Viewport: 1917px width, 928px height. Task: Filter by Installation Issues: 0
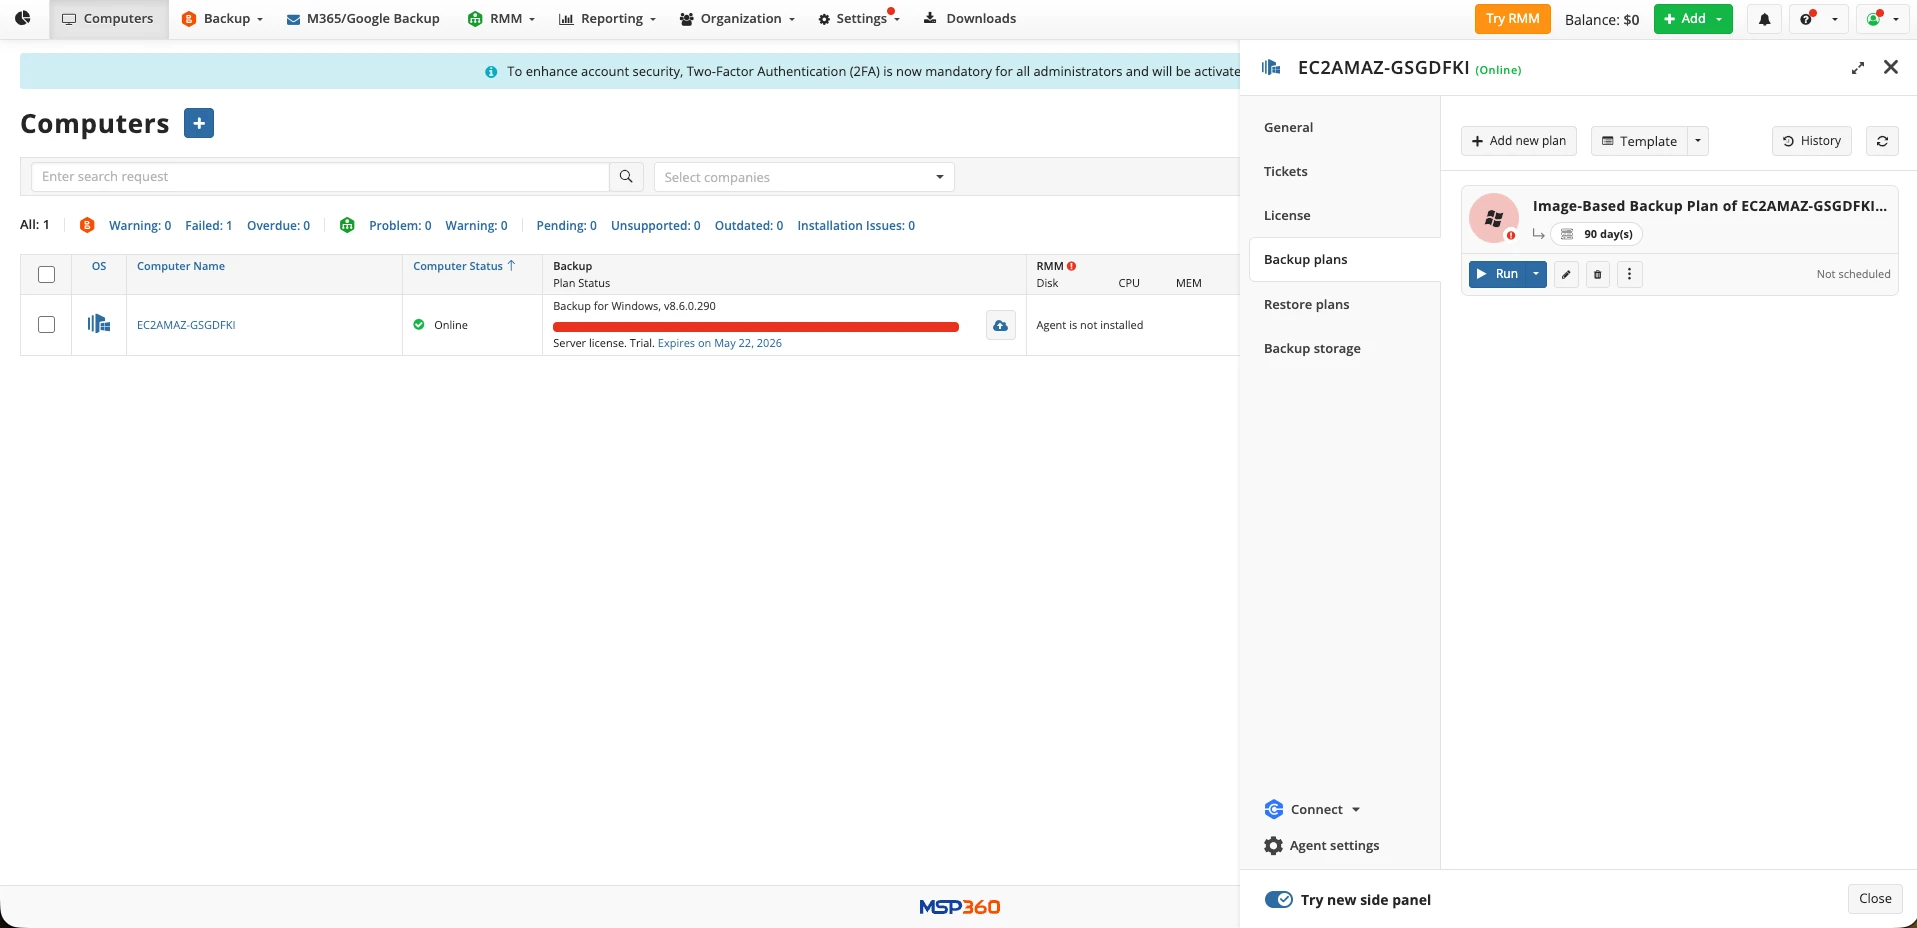856,225
